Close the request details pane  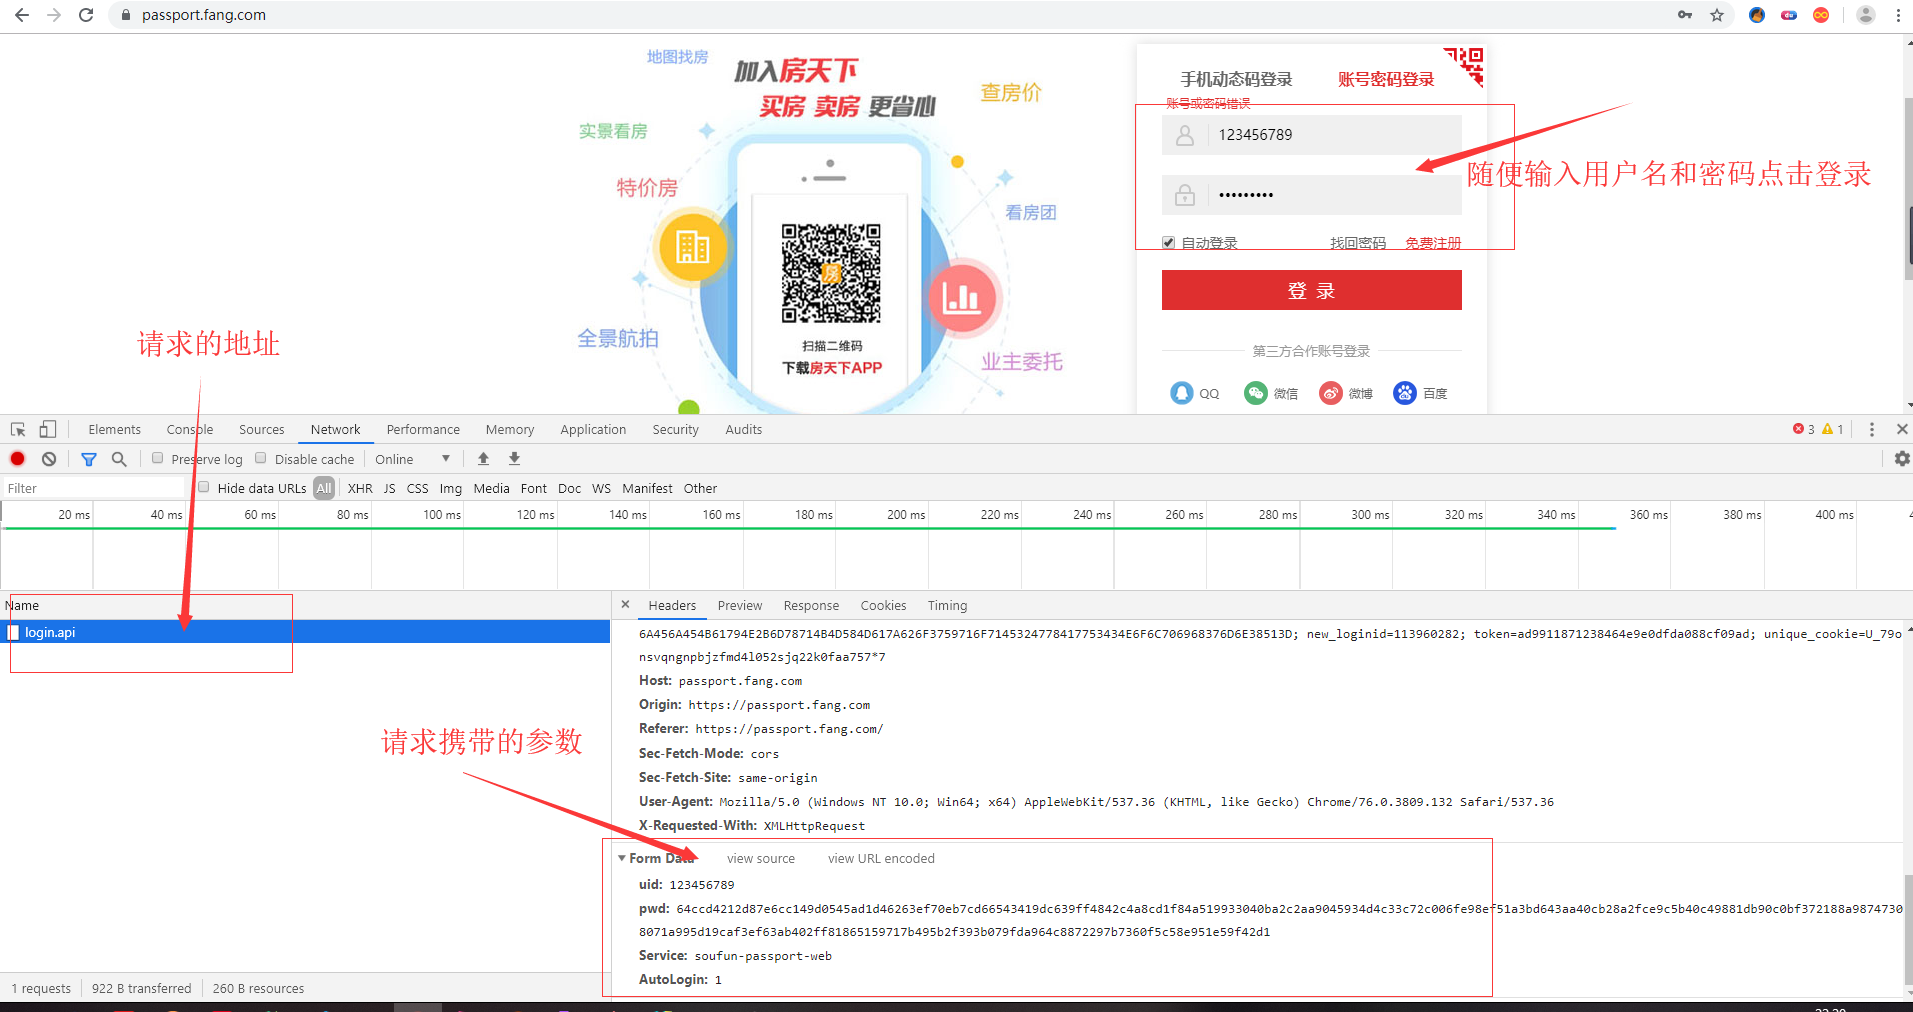click(625, 604)
